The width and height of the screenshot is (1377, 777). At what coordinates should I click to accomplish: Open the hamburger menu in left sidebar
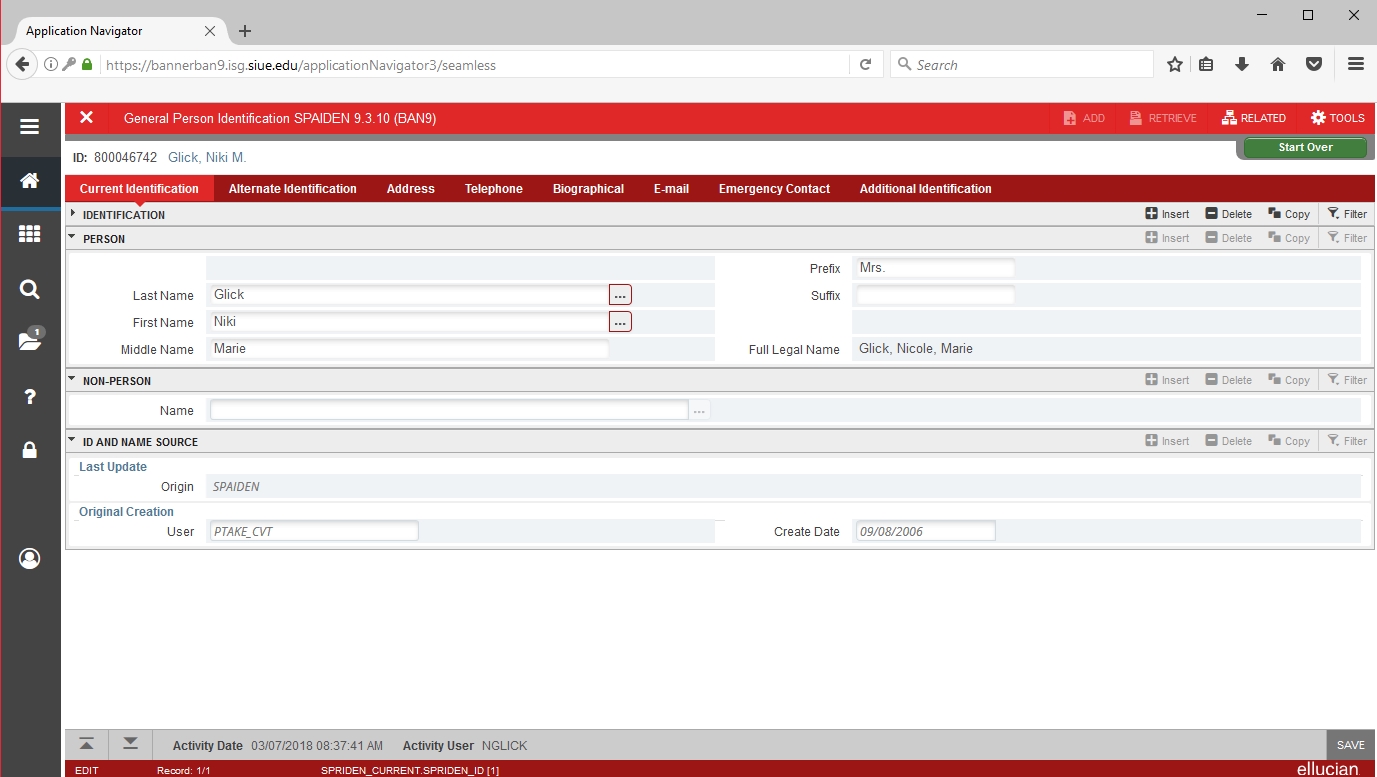pyautogui.click(x=30, y=127)
